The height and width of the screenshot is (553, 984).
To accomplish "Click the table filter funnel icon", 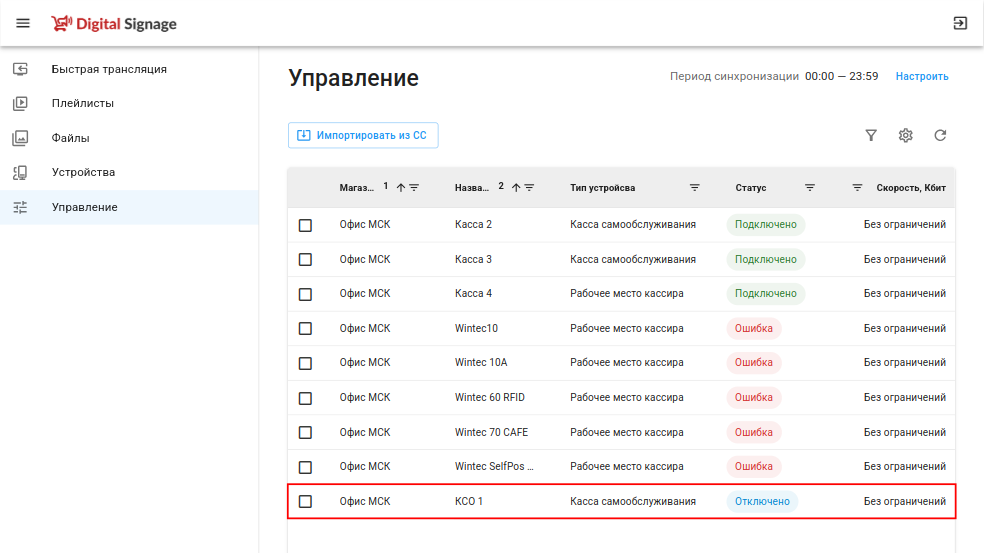I will [871, 135].
